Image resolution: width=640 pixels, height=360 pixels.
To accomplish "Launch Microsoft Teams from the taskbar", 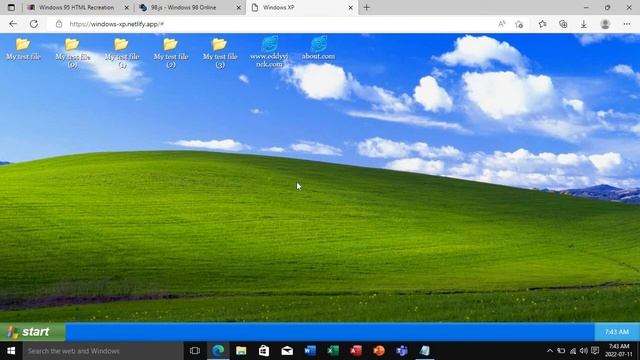I will click(402, 351).
